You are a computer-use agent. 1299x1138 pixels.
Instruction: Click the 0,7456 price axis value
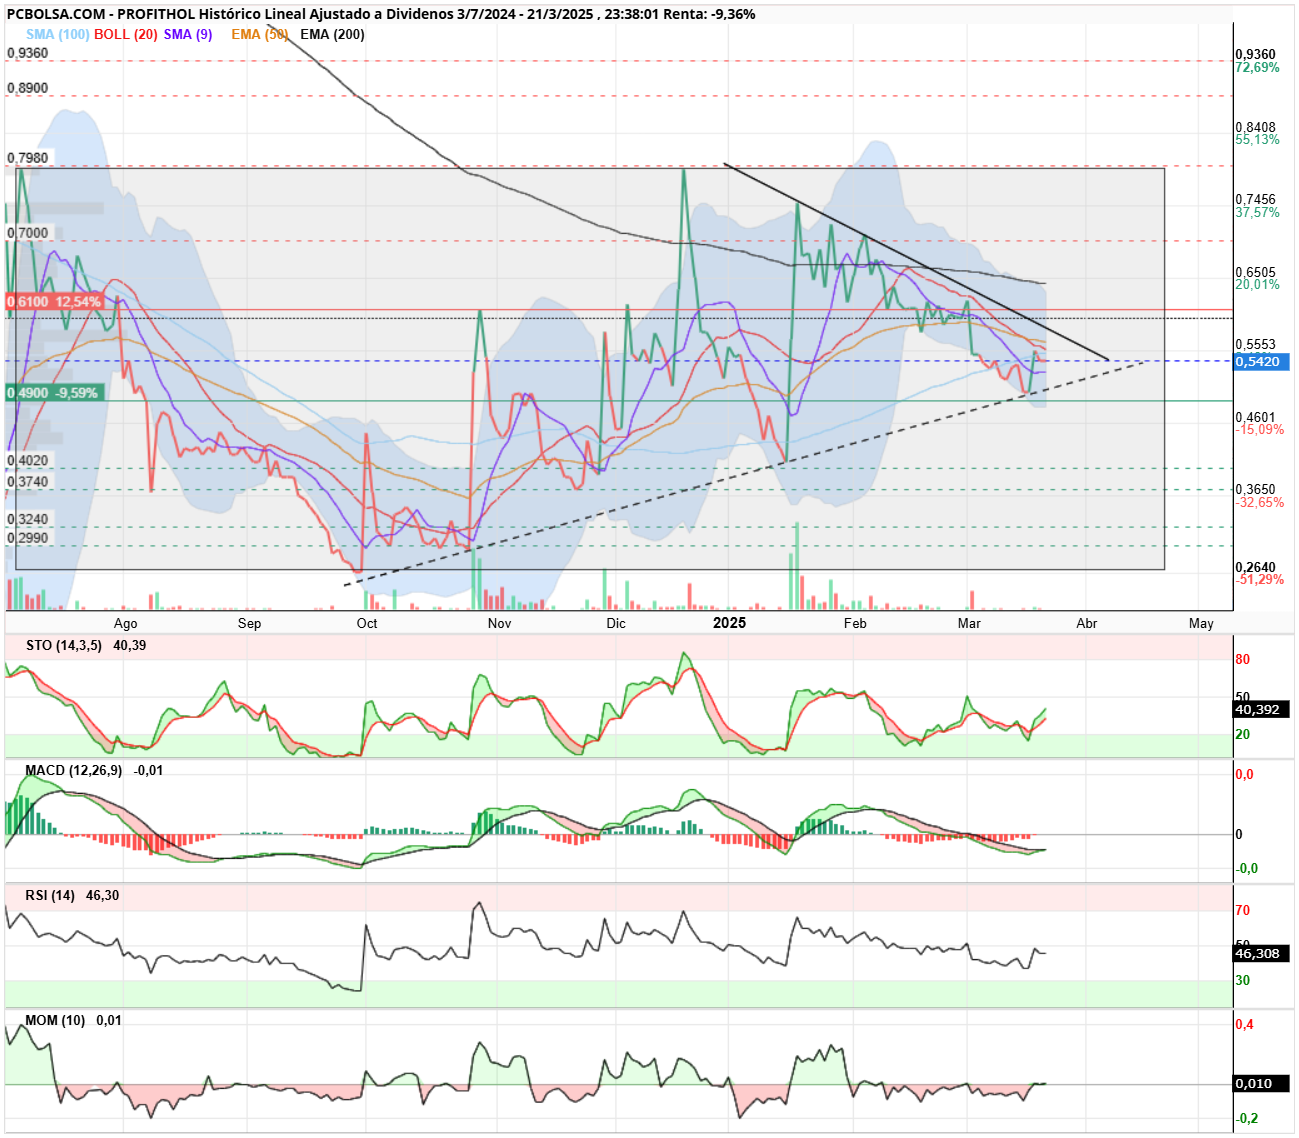[x=1255, y=200]
